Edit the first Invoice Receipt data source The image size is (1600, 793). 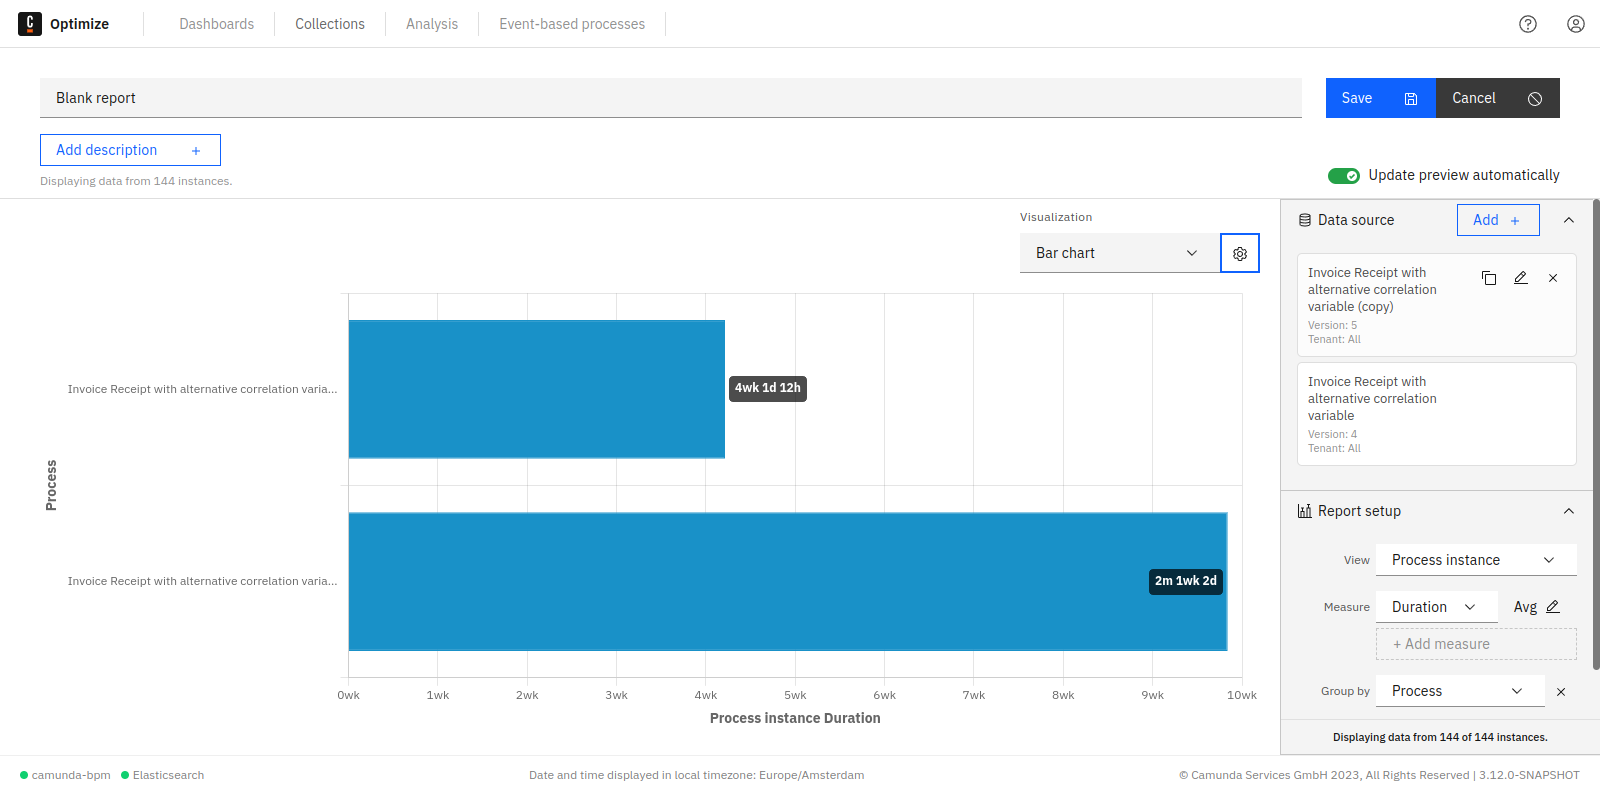tap(1521, 278)
